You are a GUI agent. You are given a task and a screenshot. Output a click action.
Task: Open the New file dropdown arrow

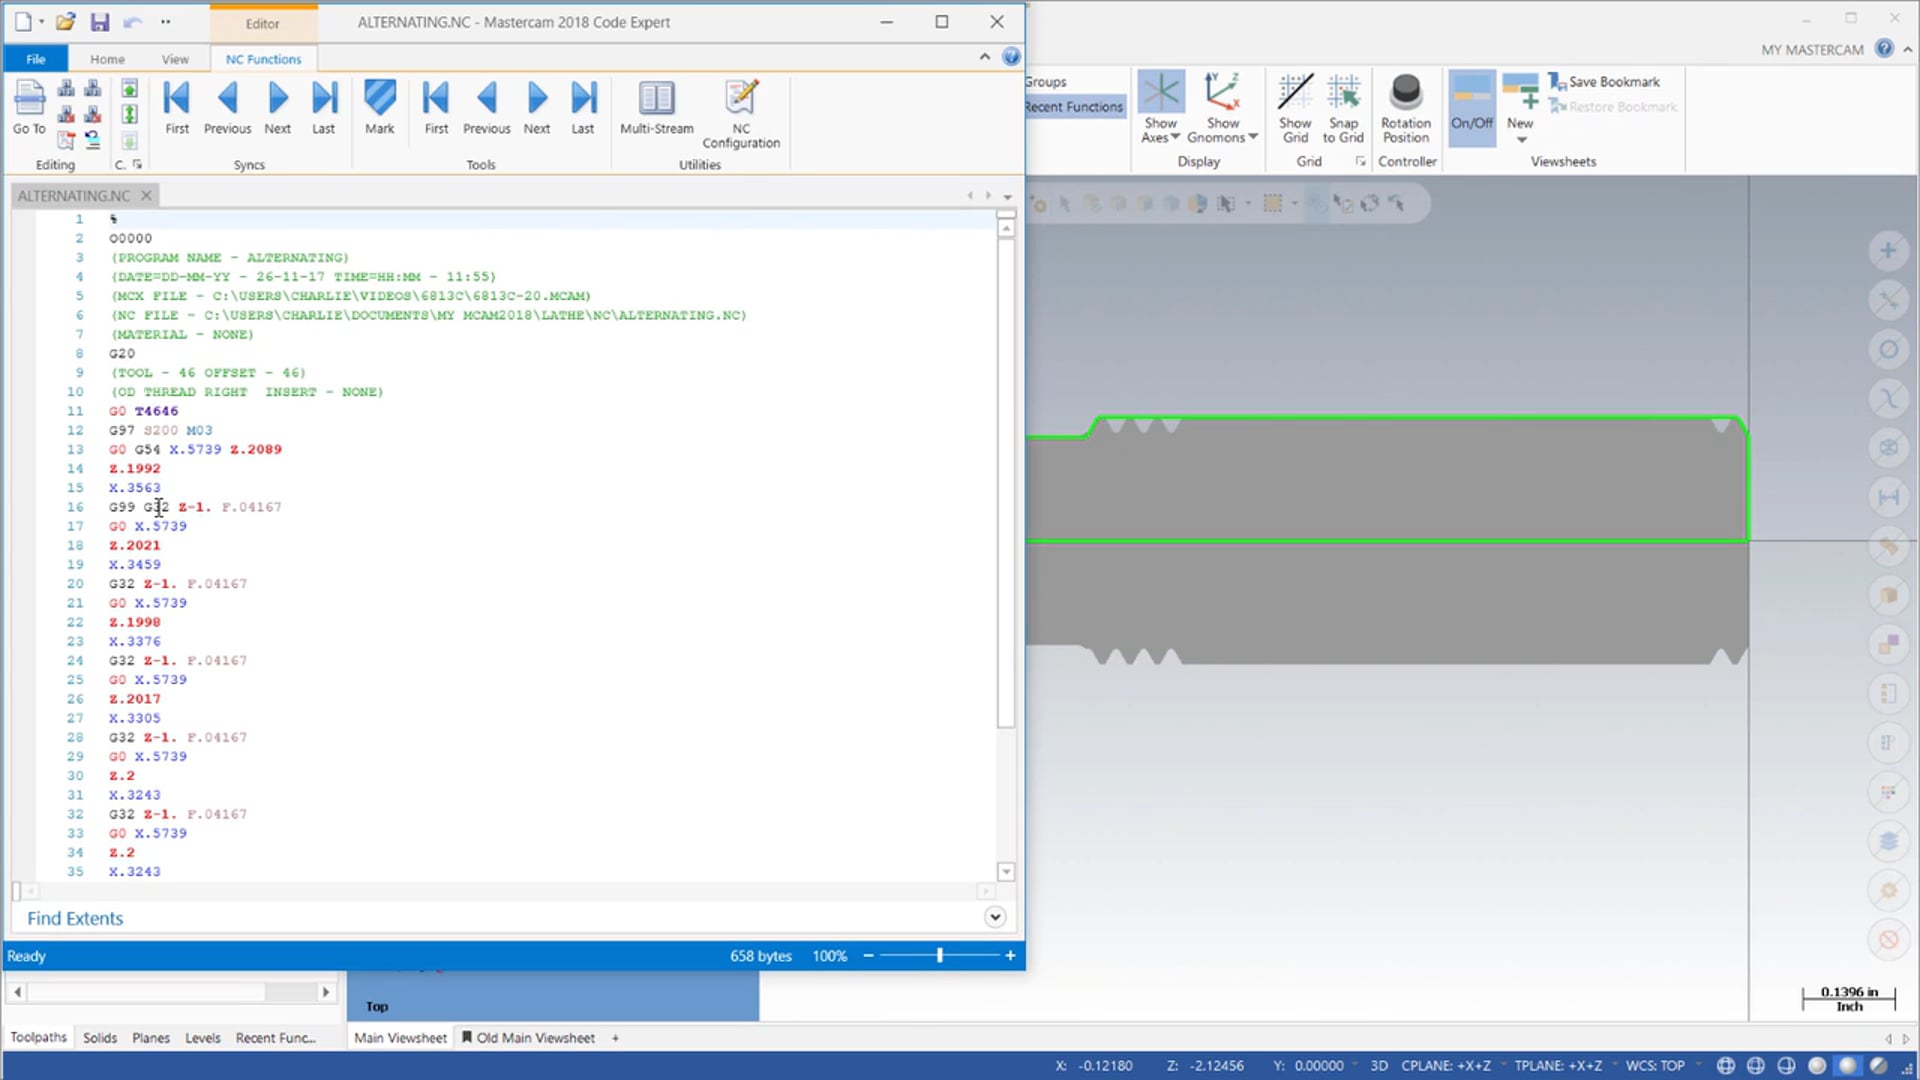point(41,22)
